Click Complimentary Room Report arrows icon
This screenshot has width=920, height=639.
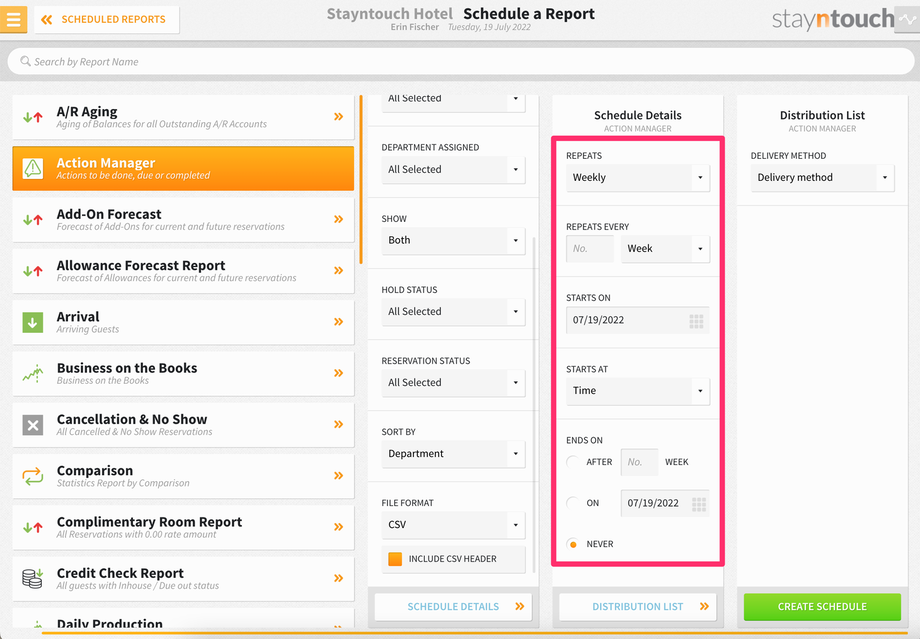click(33, 527)
